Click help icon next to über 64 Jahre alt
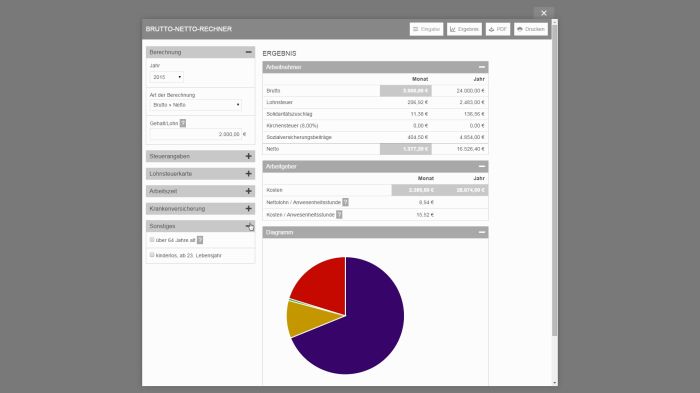700x393 pixels. coord(200,240)
